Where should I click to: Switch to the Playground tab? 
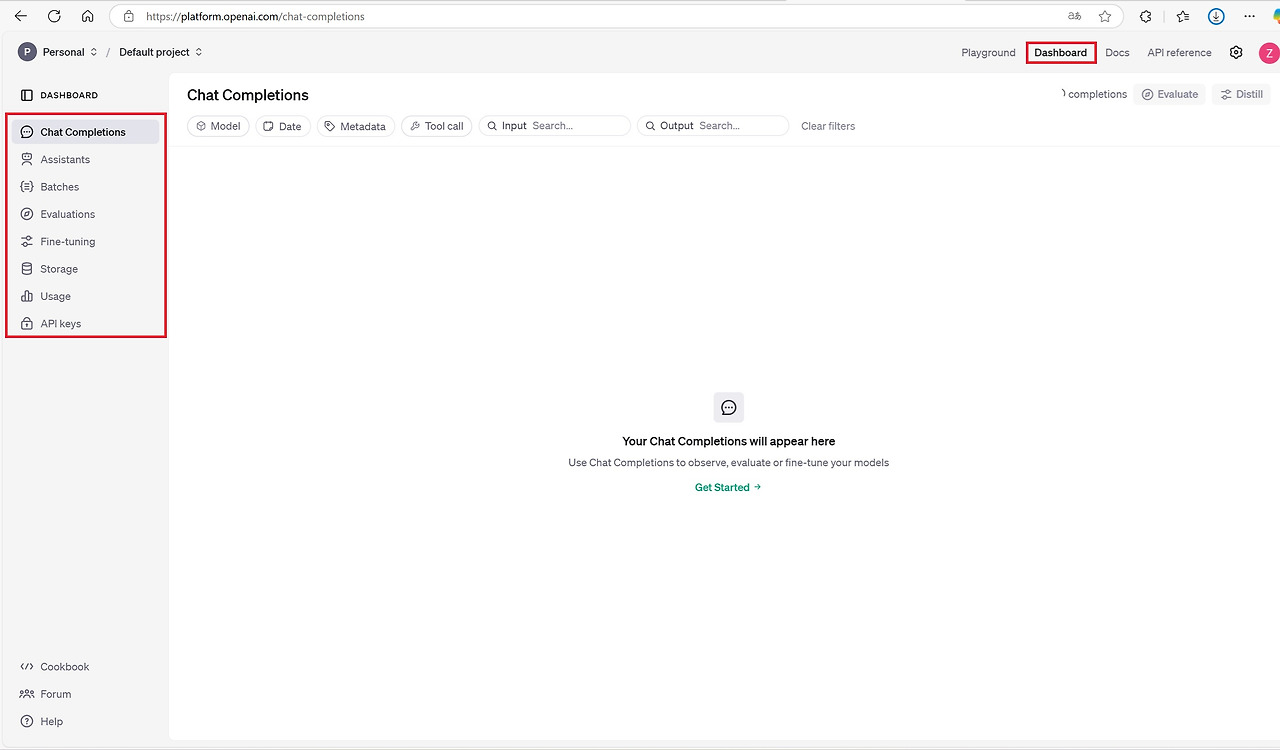click(x=988, y=53)
